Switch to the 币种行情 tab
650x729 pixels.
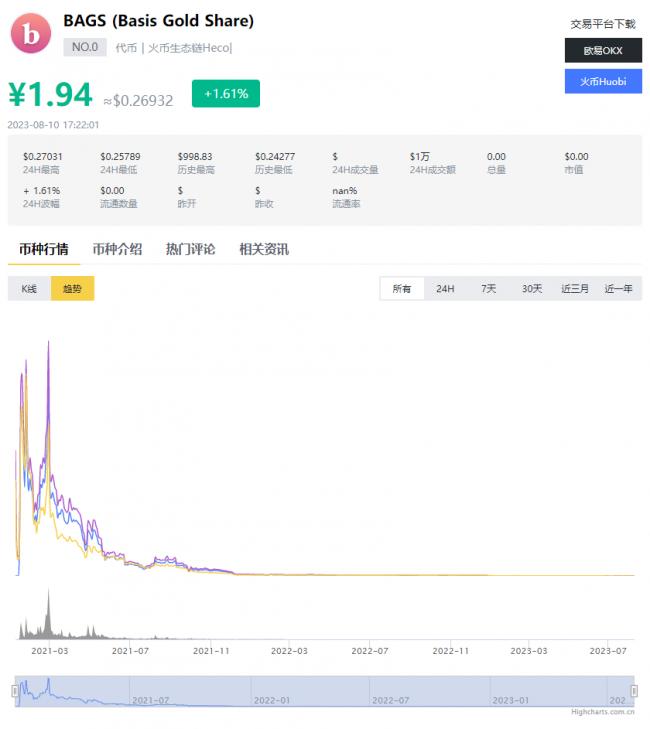44,249
